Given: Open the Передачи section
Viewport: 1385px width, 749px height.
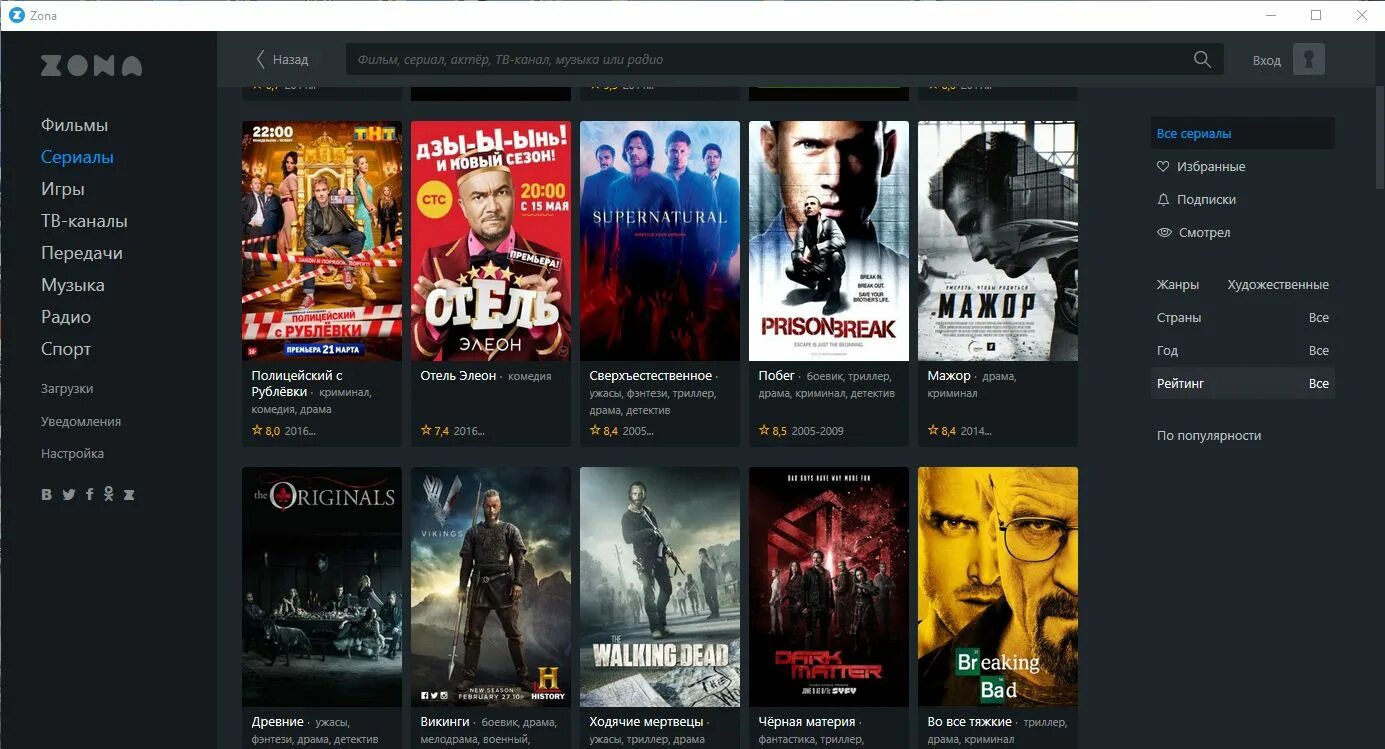Looking at the screenshot, I should 82,253.
